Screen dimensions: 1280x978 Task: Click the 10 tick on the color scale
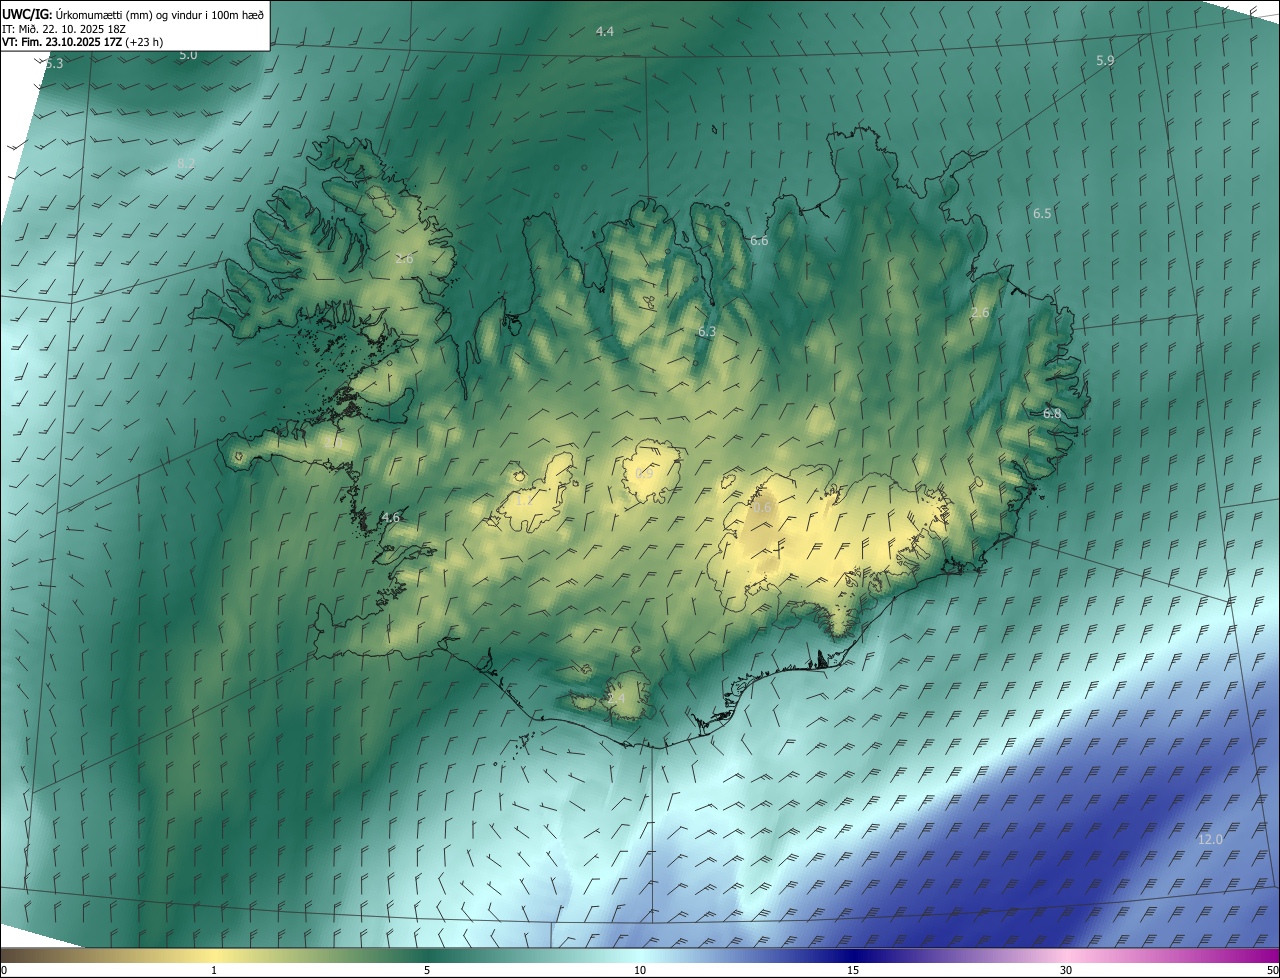click(x=640, y=970)
